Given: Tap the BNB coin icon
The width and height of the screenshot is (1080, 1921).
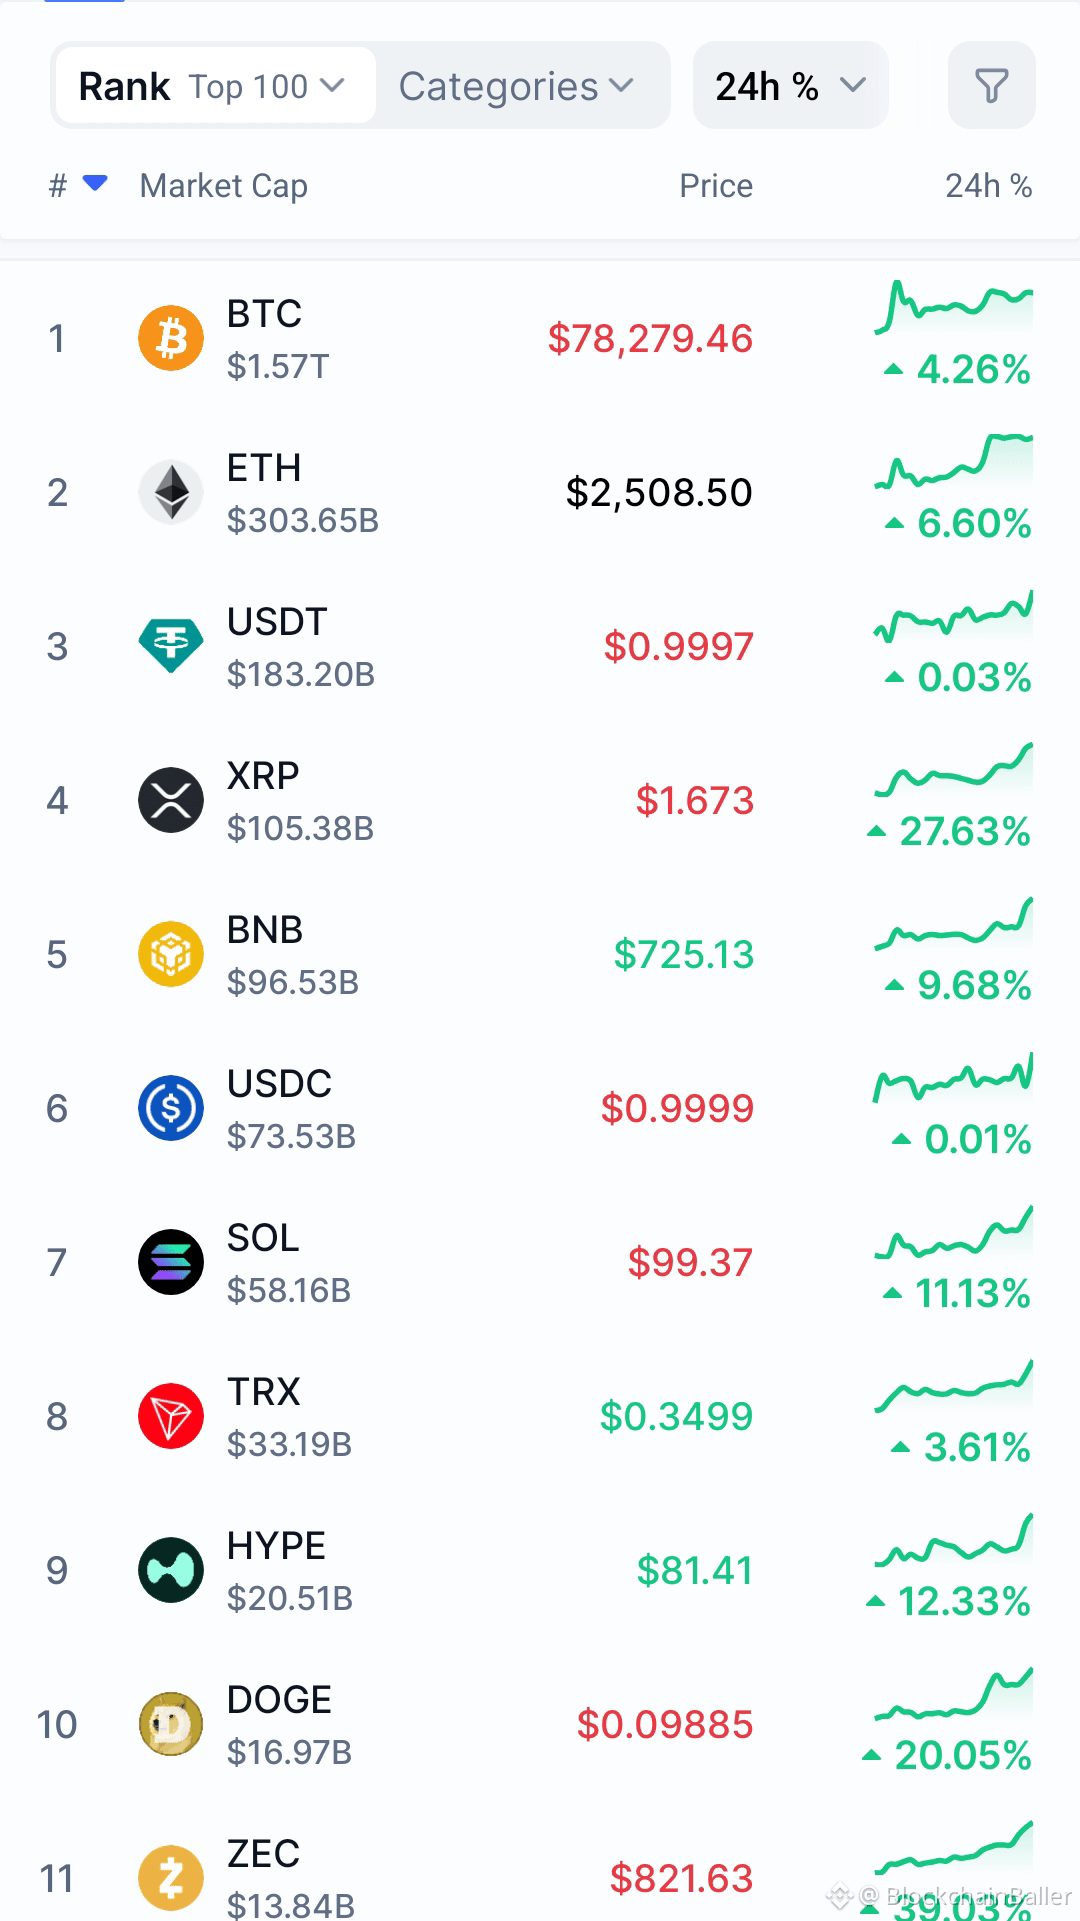Looking at the screenshot, I should click(171, 954).
